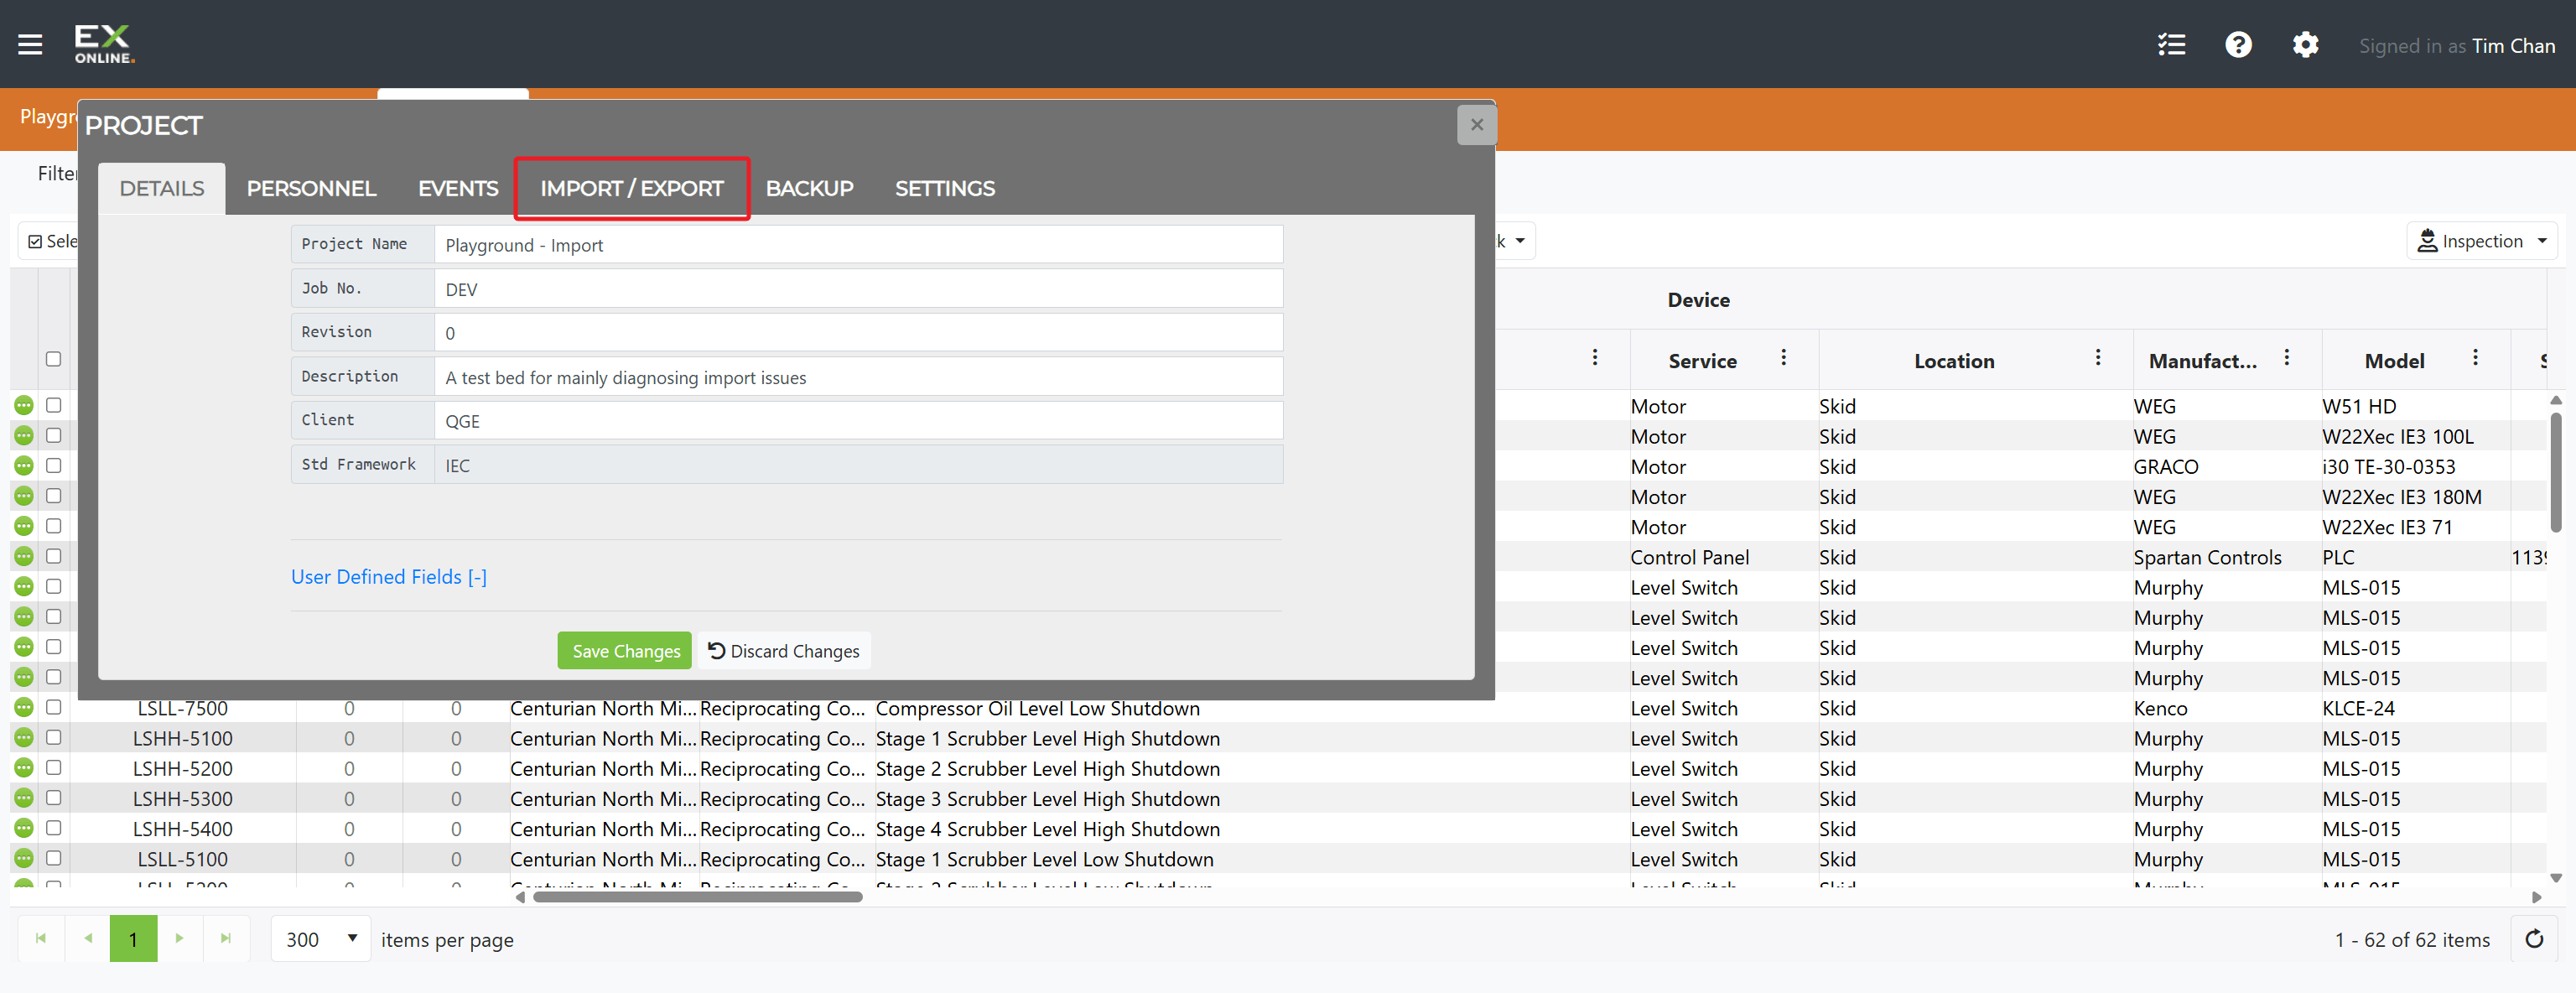Open Manufacturer column options menu
Image resolution: width=2576 pixels, height=993 pixels.
click(2286, 358)
